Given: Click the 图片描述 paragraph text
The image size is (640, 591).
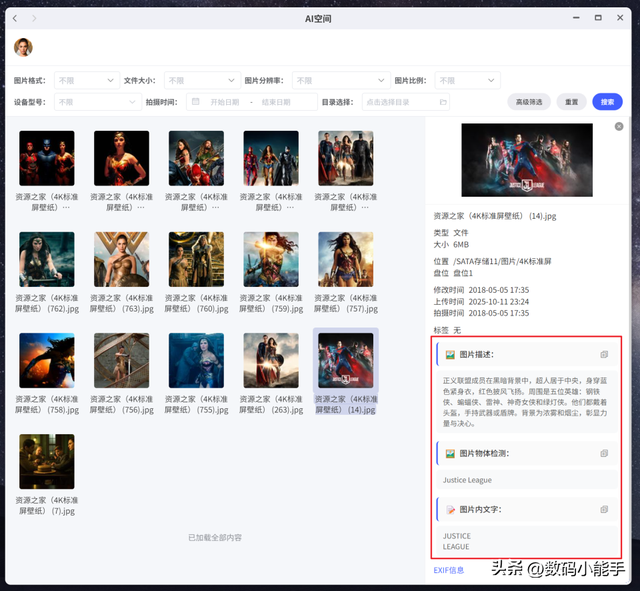Looking at the screenshot, I should (x=525, y=402).
